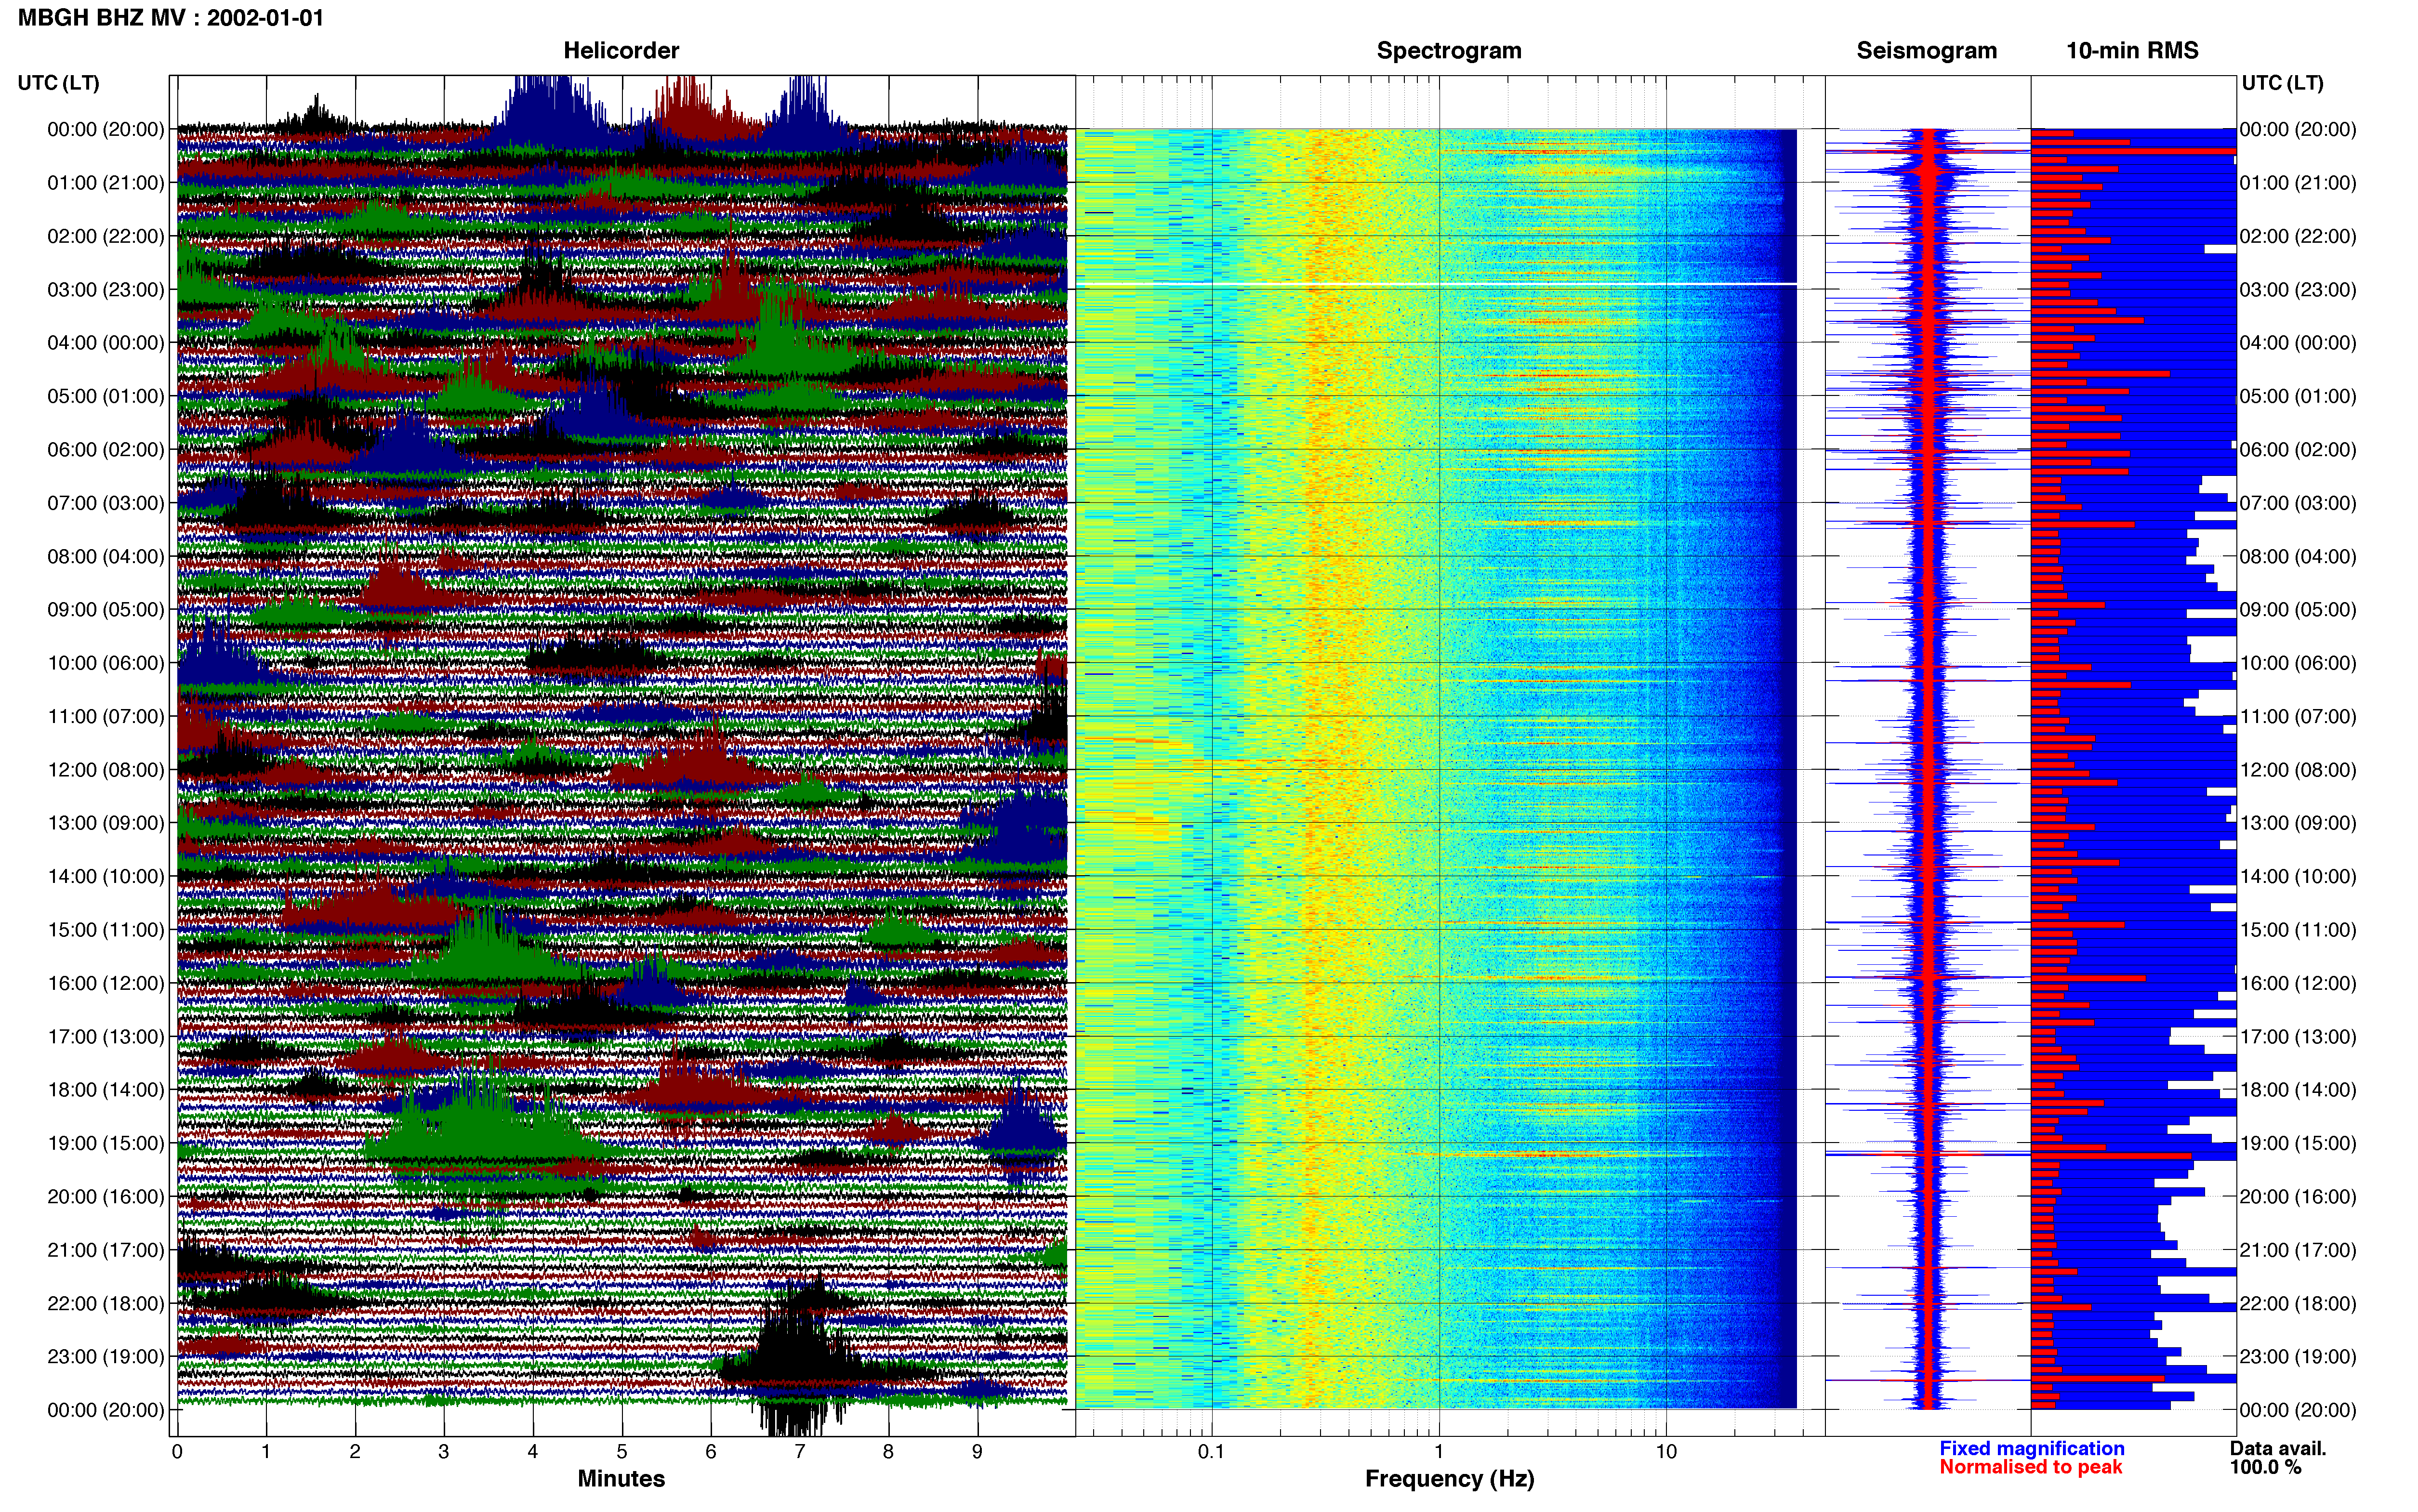The image size is (2418, 1512).
Task: Click left time label 18:00 (14:00)
Action: [105, 1090]
